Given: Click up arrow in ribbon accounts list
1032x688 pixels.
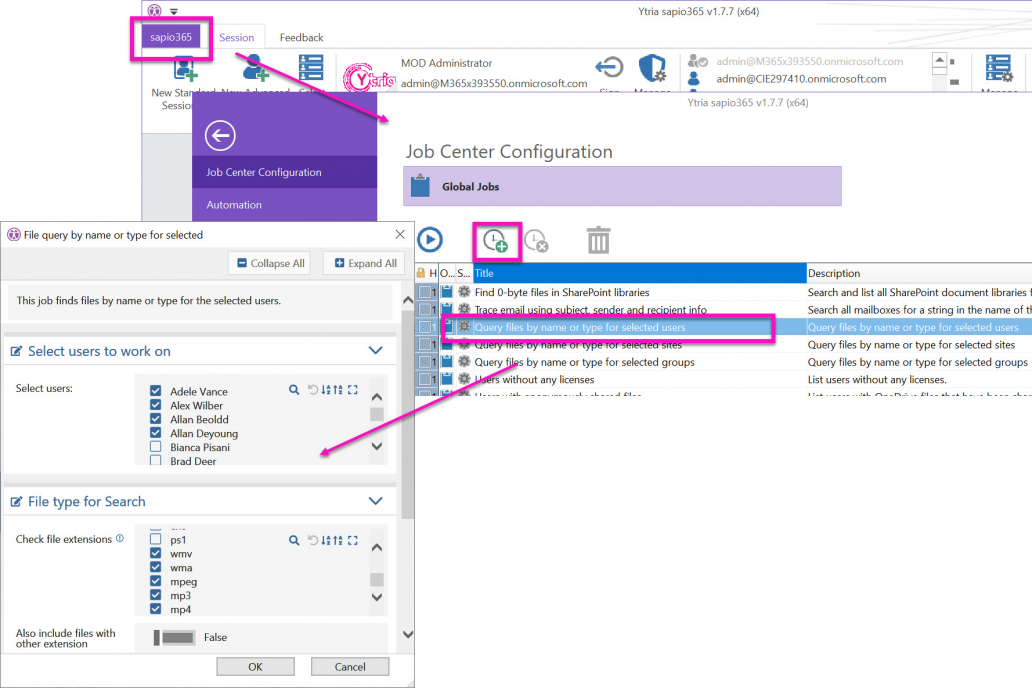Looking at the screenshot, I should [939, 61].
